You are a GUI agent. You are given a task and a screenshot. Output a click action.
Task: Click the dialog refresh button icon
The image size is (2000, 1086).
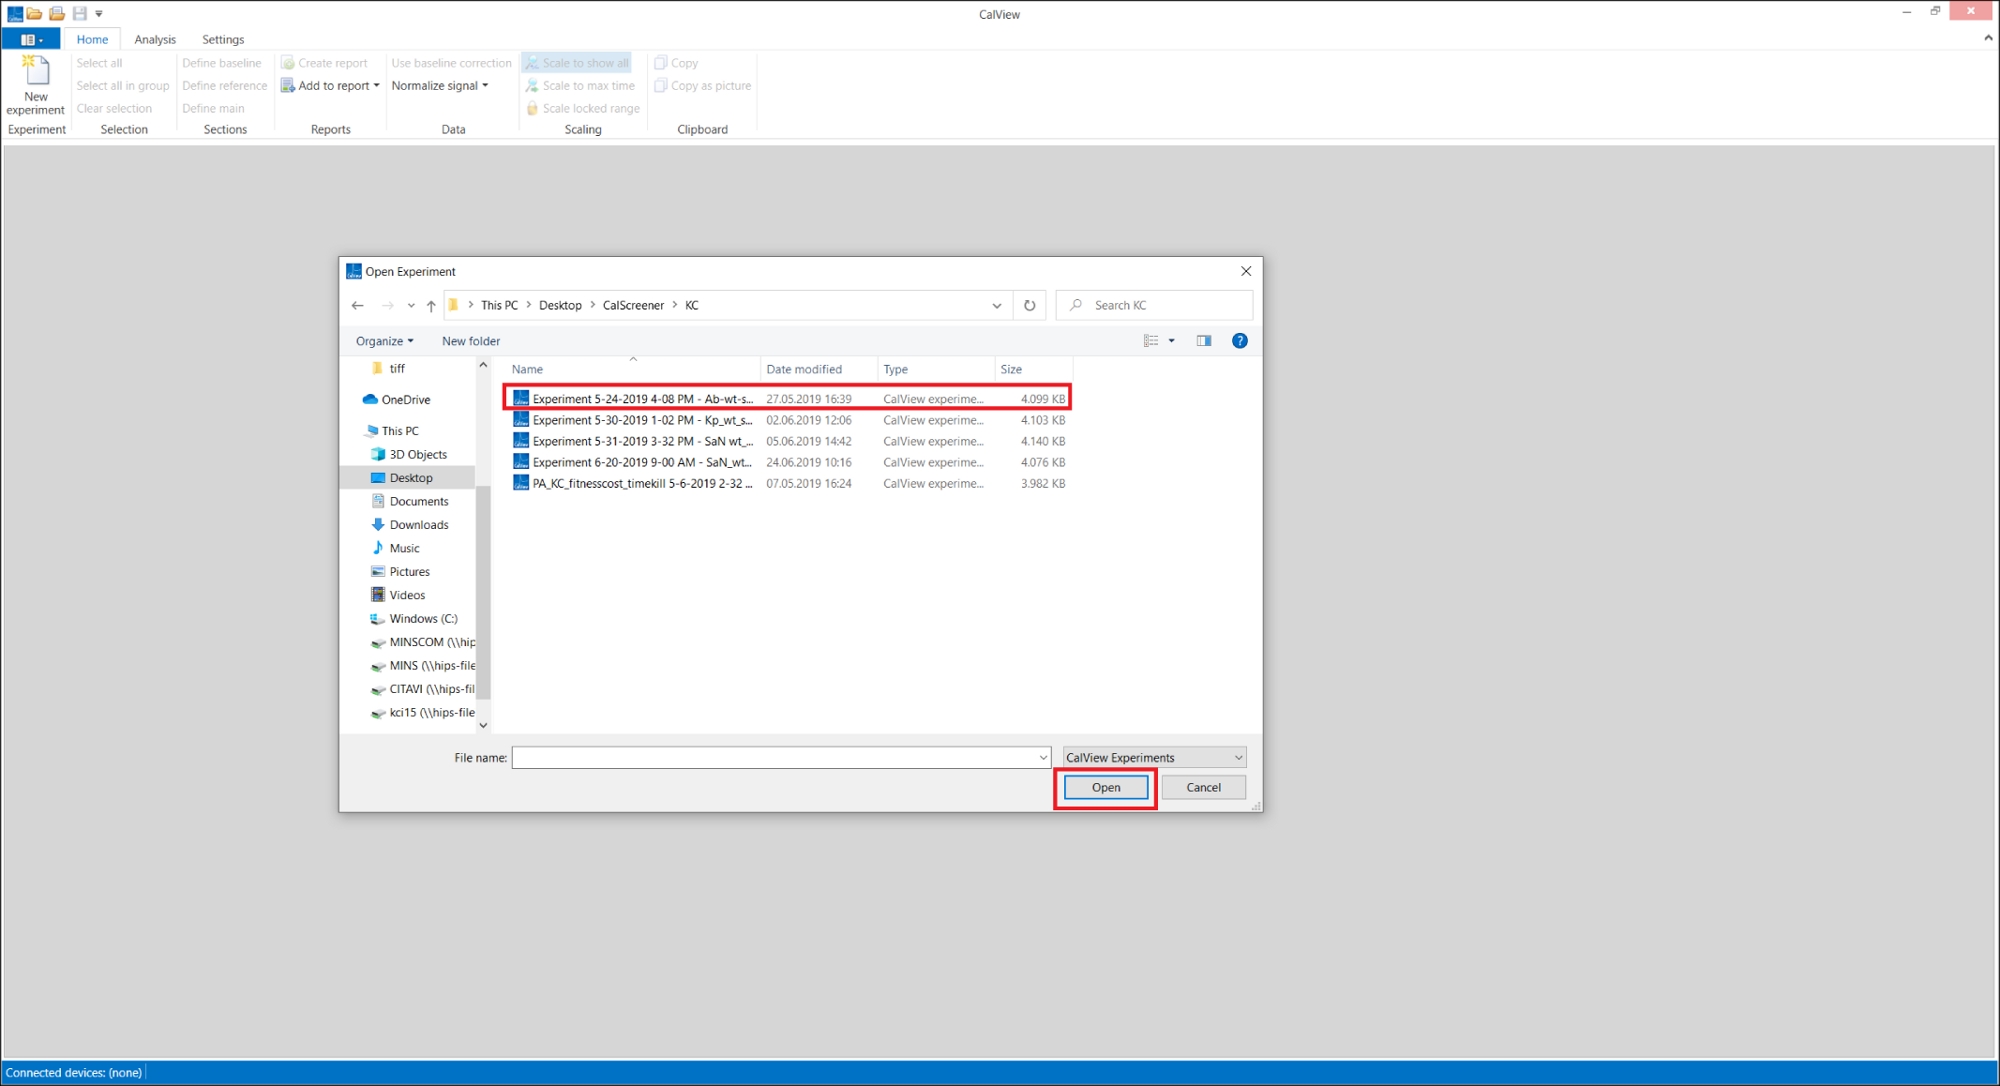(1029, 305)
